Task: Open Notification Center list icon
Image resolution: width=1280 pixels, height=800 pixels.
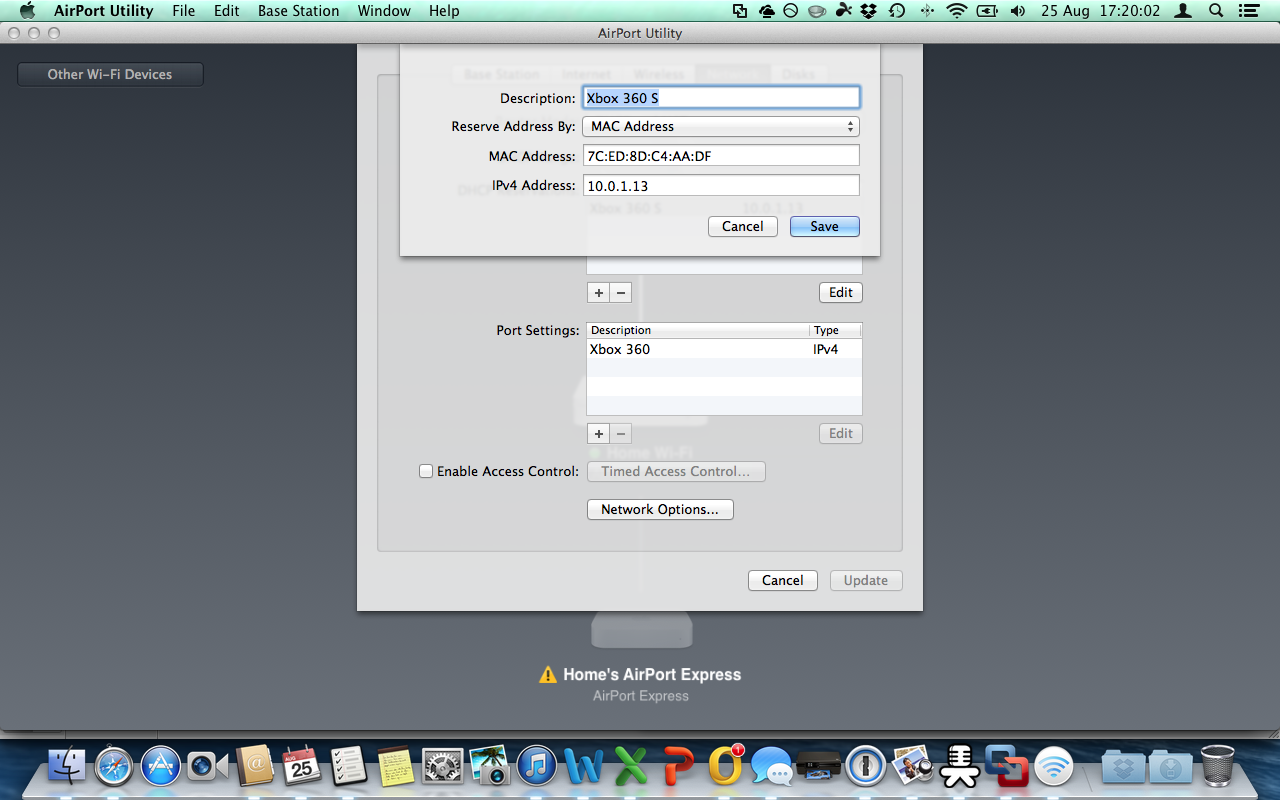Action: click(1247, 11)
